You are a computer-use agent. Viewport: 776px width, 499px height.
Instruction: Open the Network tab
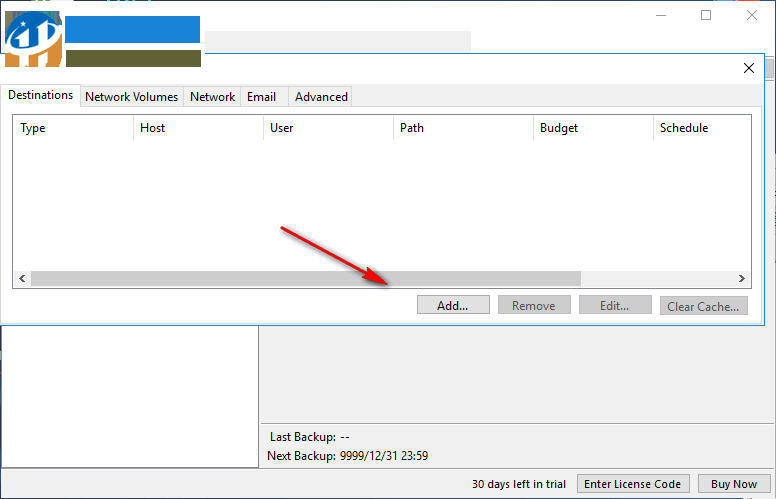[212, 97]
